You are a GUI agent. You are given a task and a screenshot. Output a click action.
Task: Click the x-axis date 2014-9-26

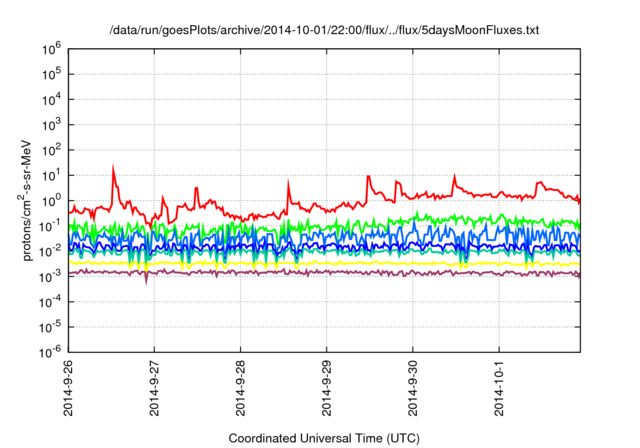[x=68, y=388]
